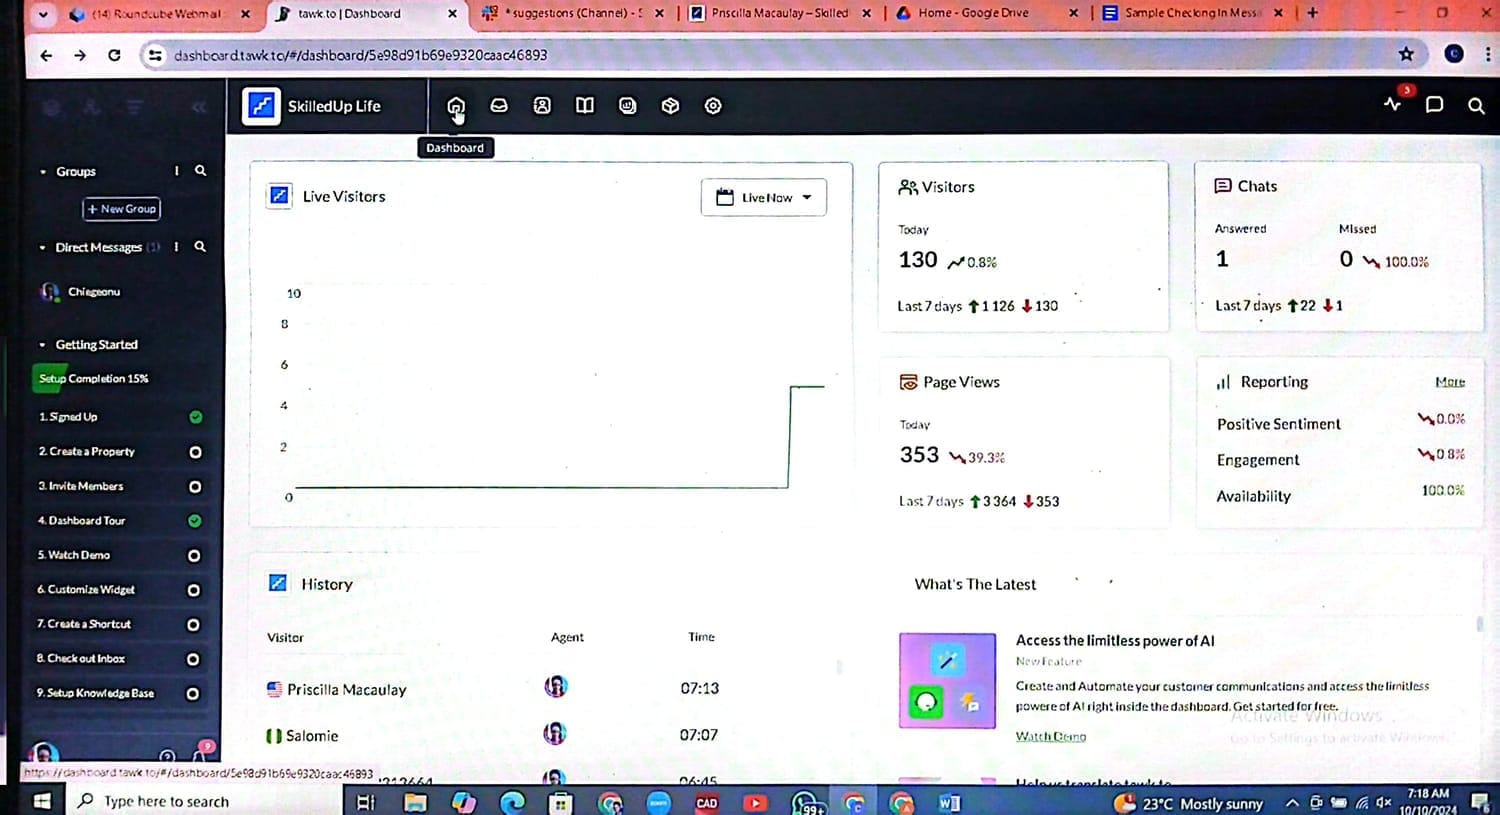Open the chat bubble icon in the header

click(x=1434, y=104)
